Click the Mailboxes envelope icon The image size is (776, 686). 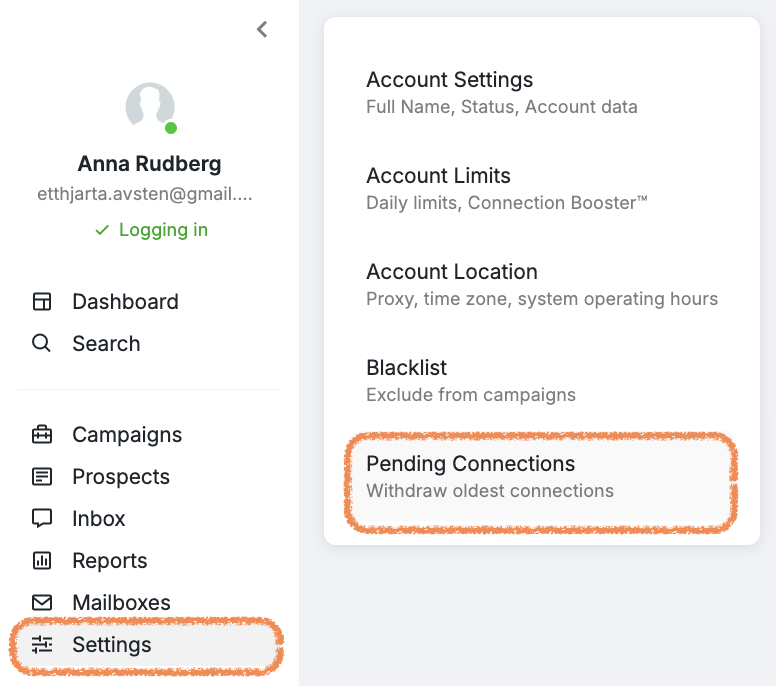coord(42,603)
